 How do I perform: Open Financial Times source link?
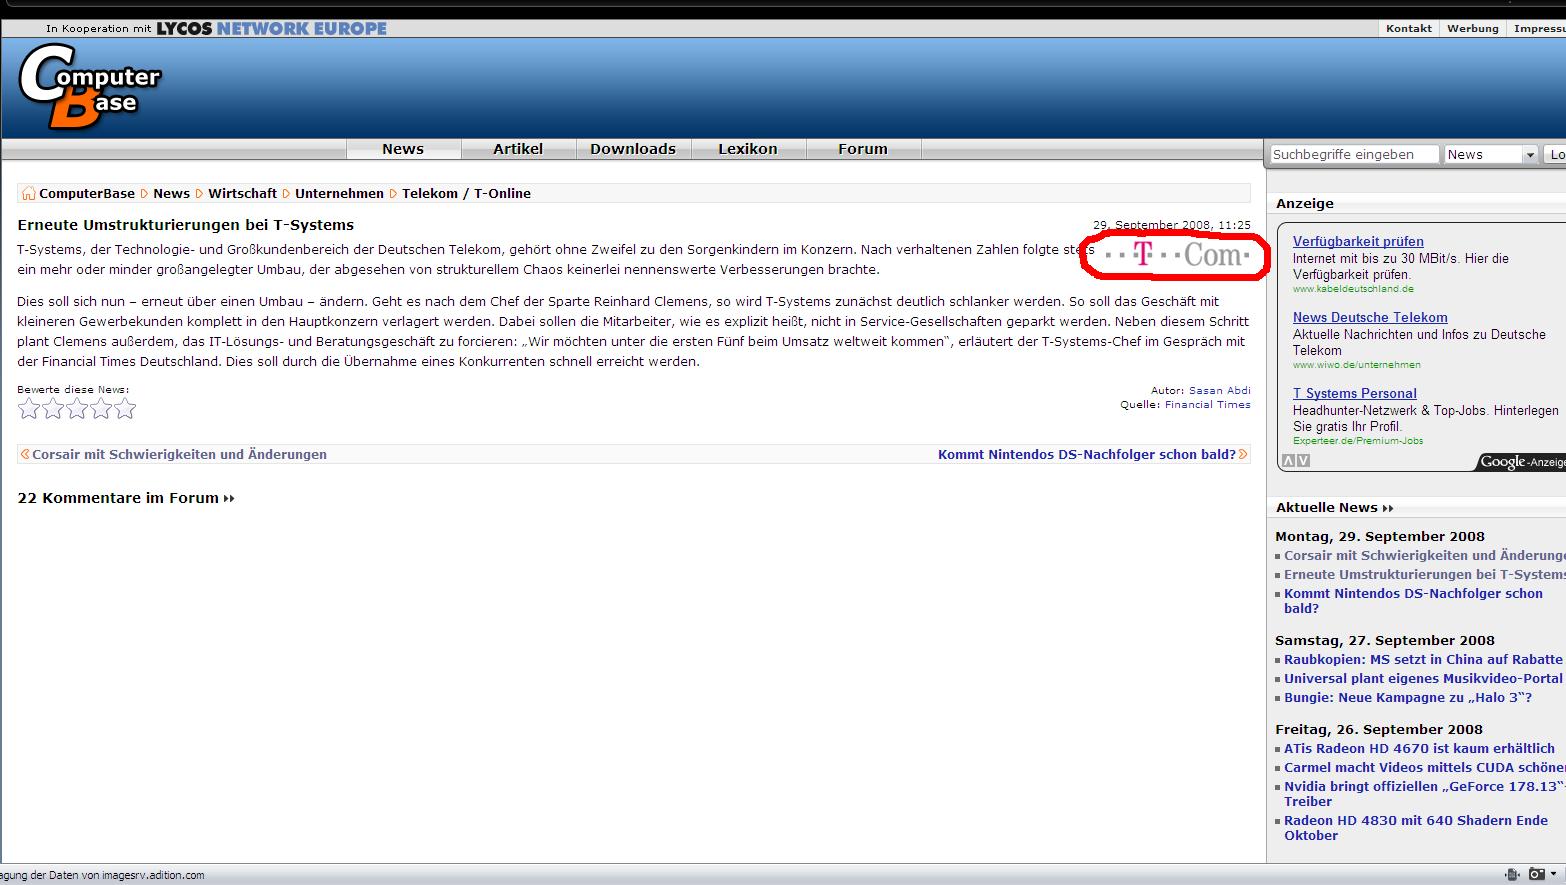coord(1207,405)
